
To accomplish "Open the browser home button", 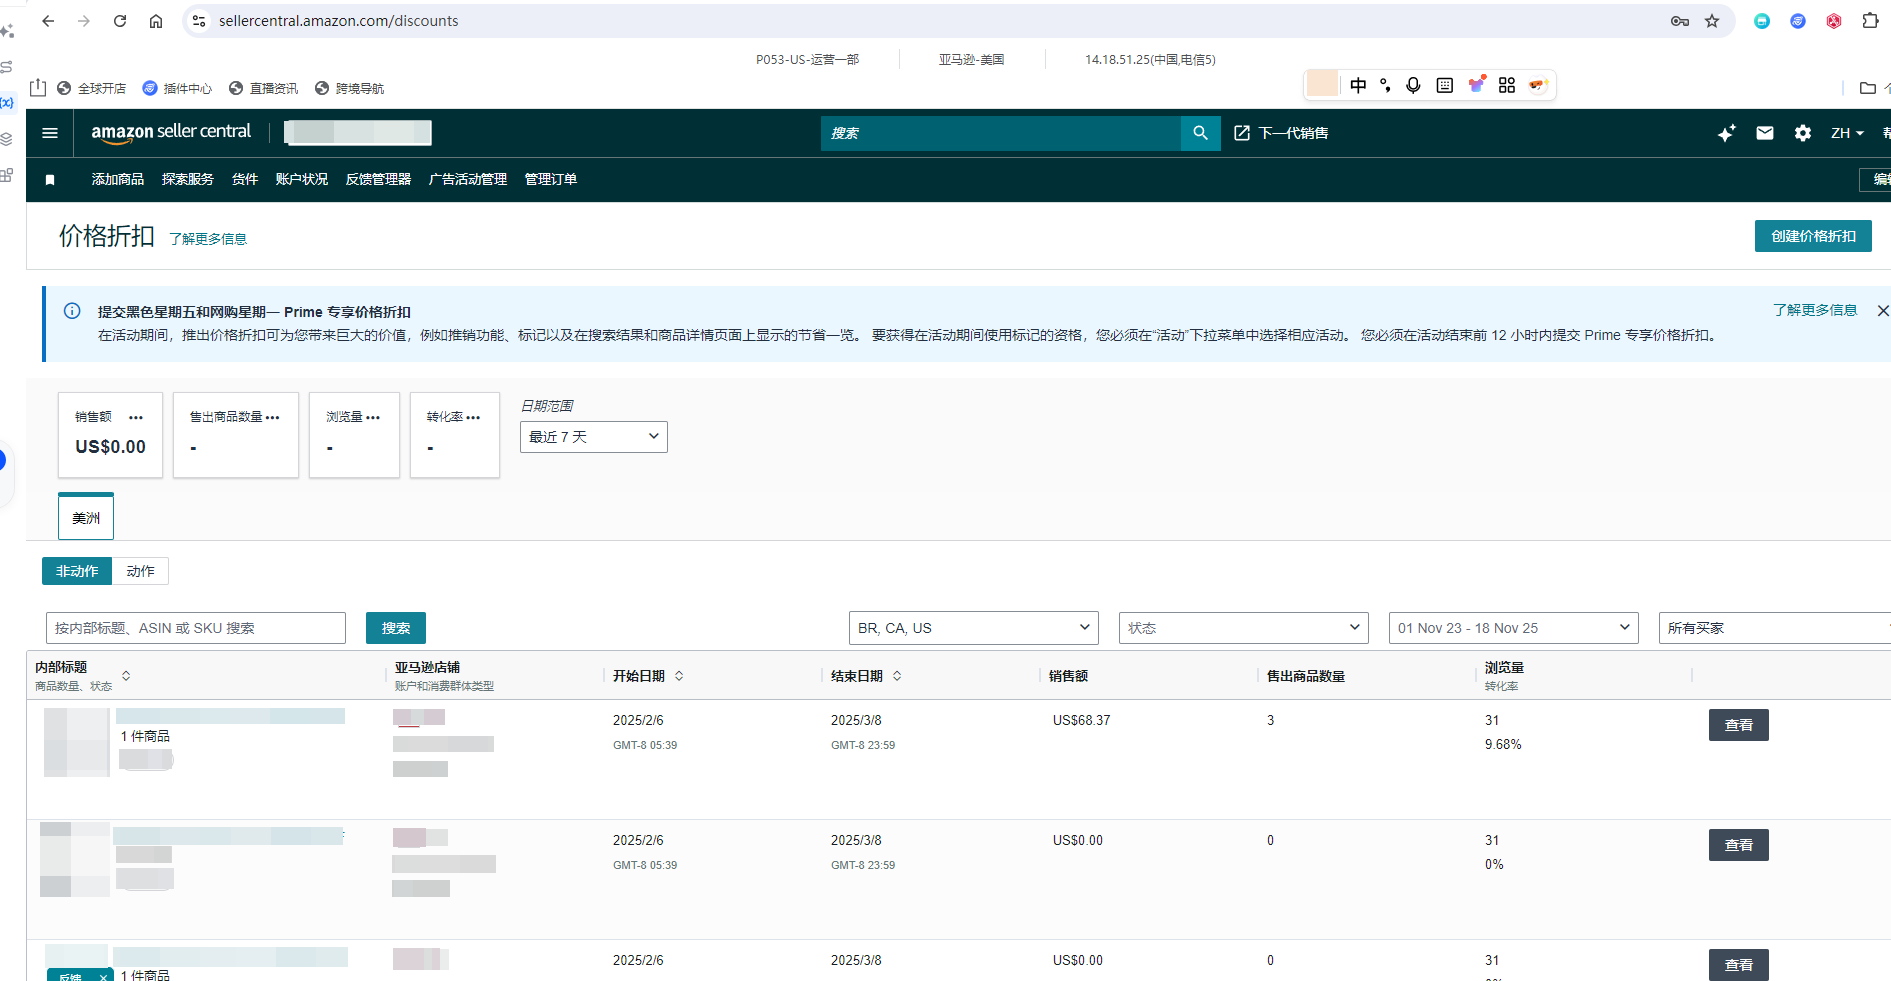I will (x=156, y=21).
